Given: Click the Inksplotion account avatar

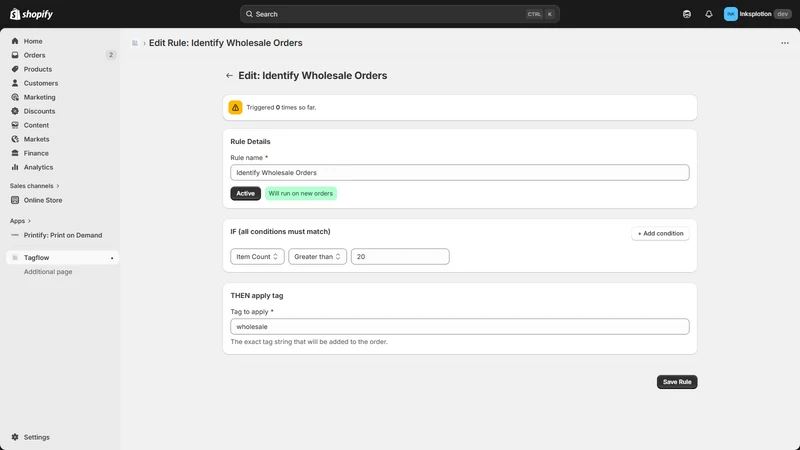Looking at the screenshot, I should [x=731, y=14].
